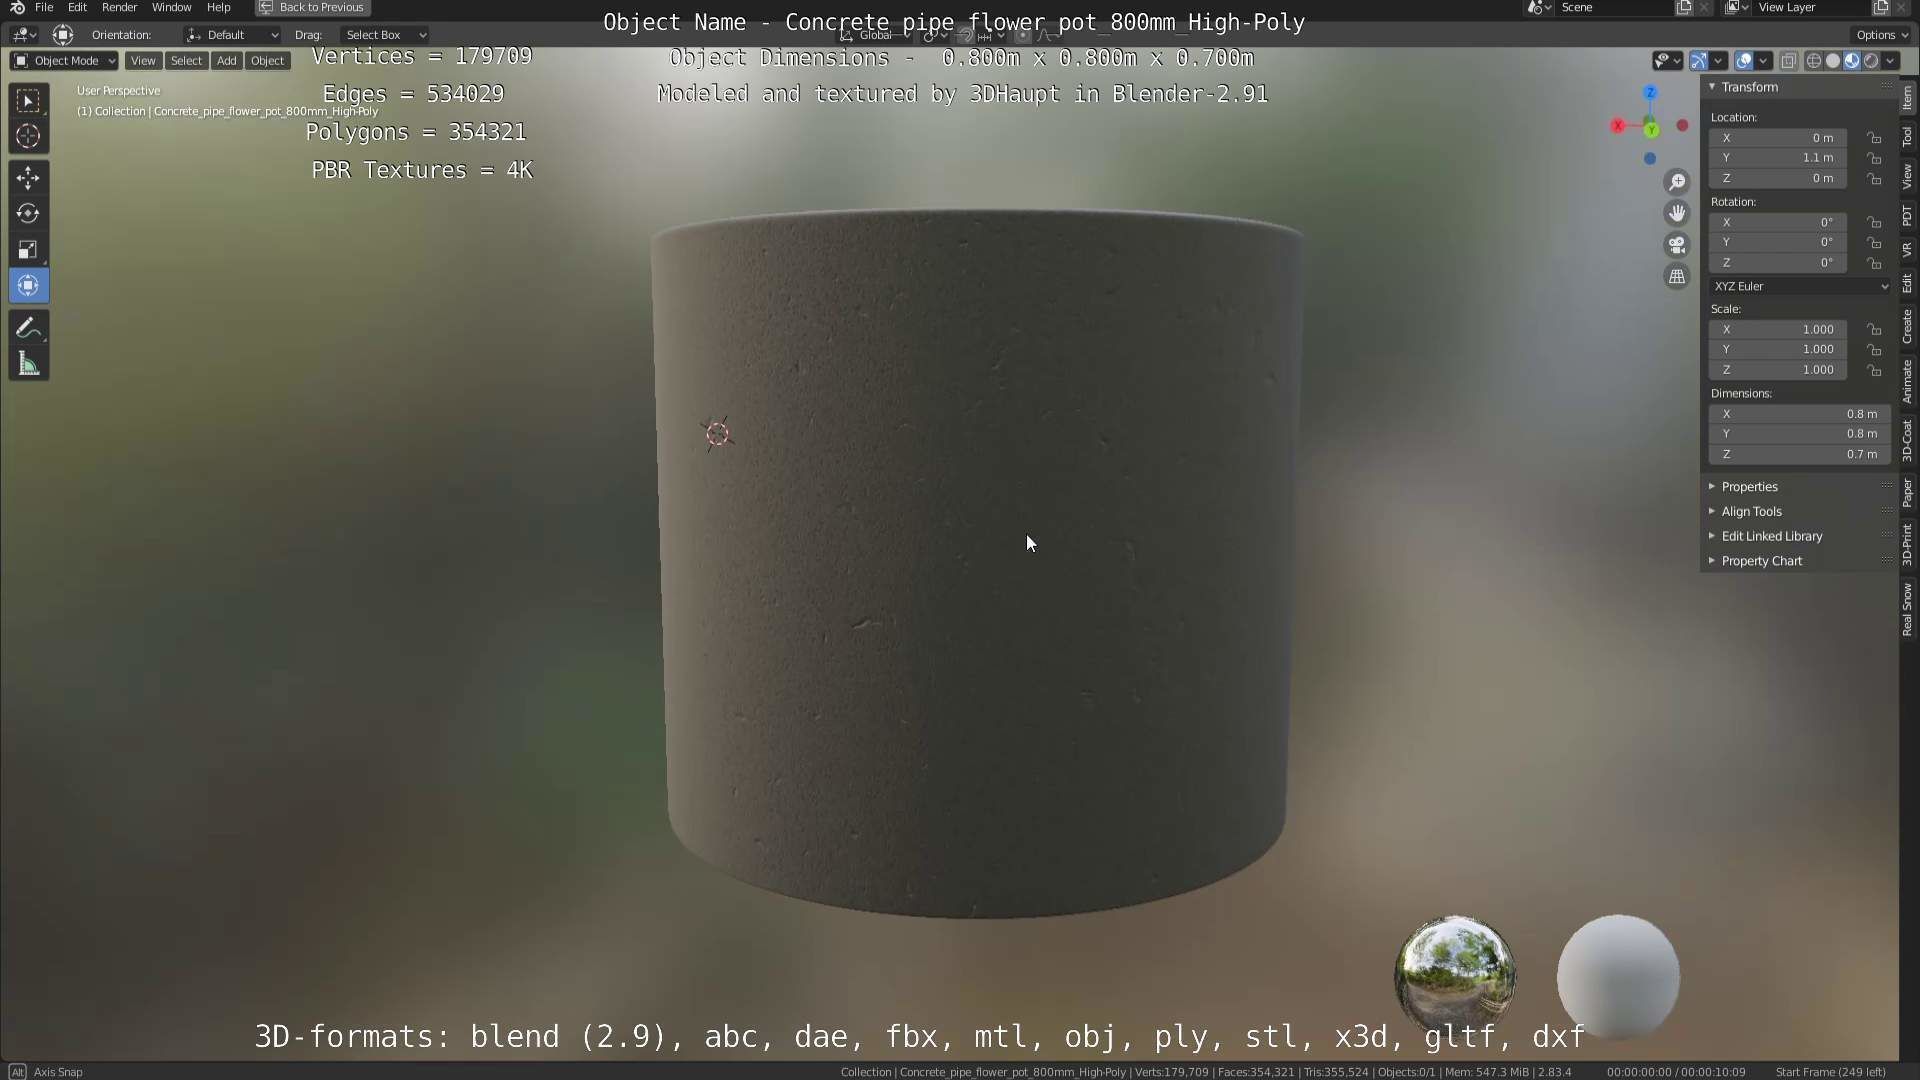The image size is (1920, 1080).
Task: Open Orientation Default dropdown
Action: (232, 35)
